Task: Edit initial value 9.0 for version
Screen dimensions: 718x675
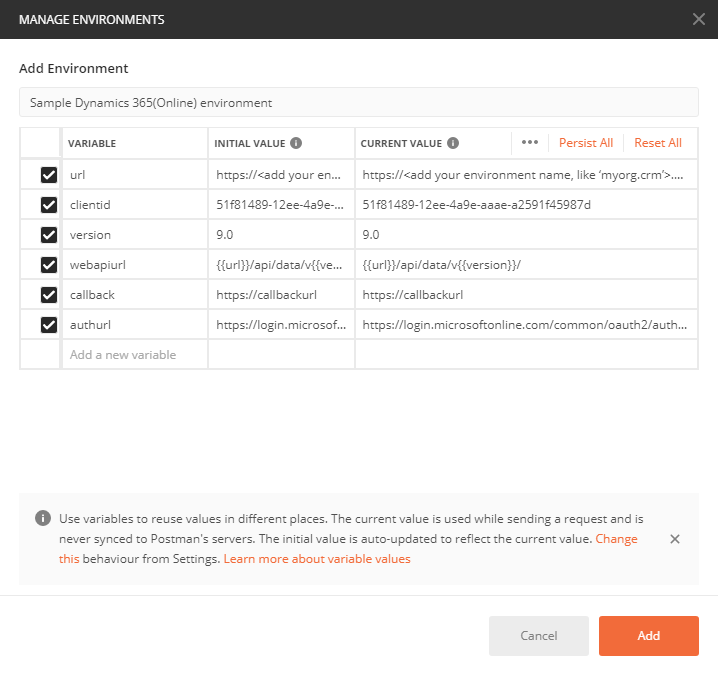Action: [x=281, y=235]
